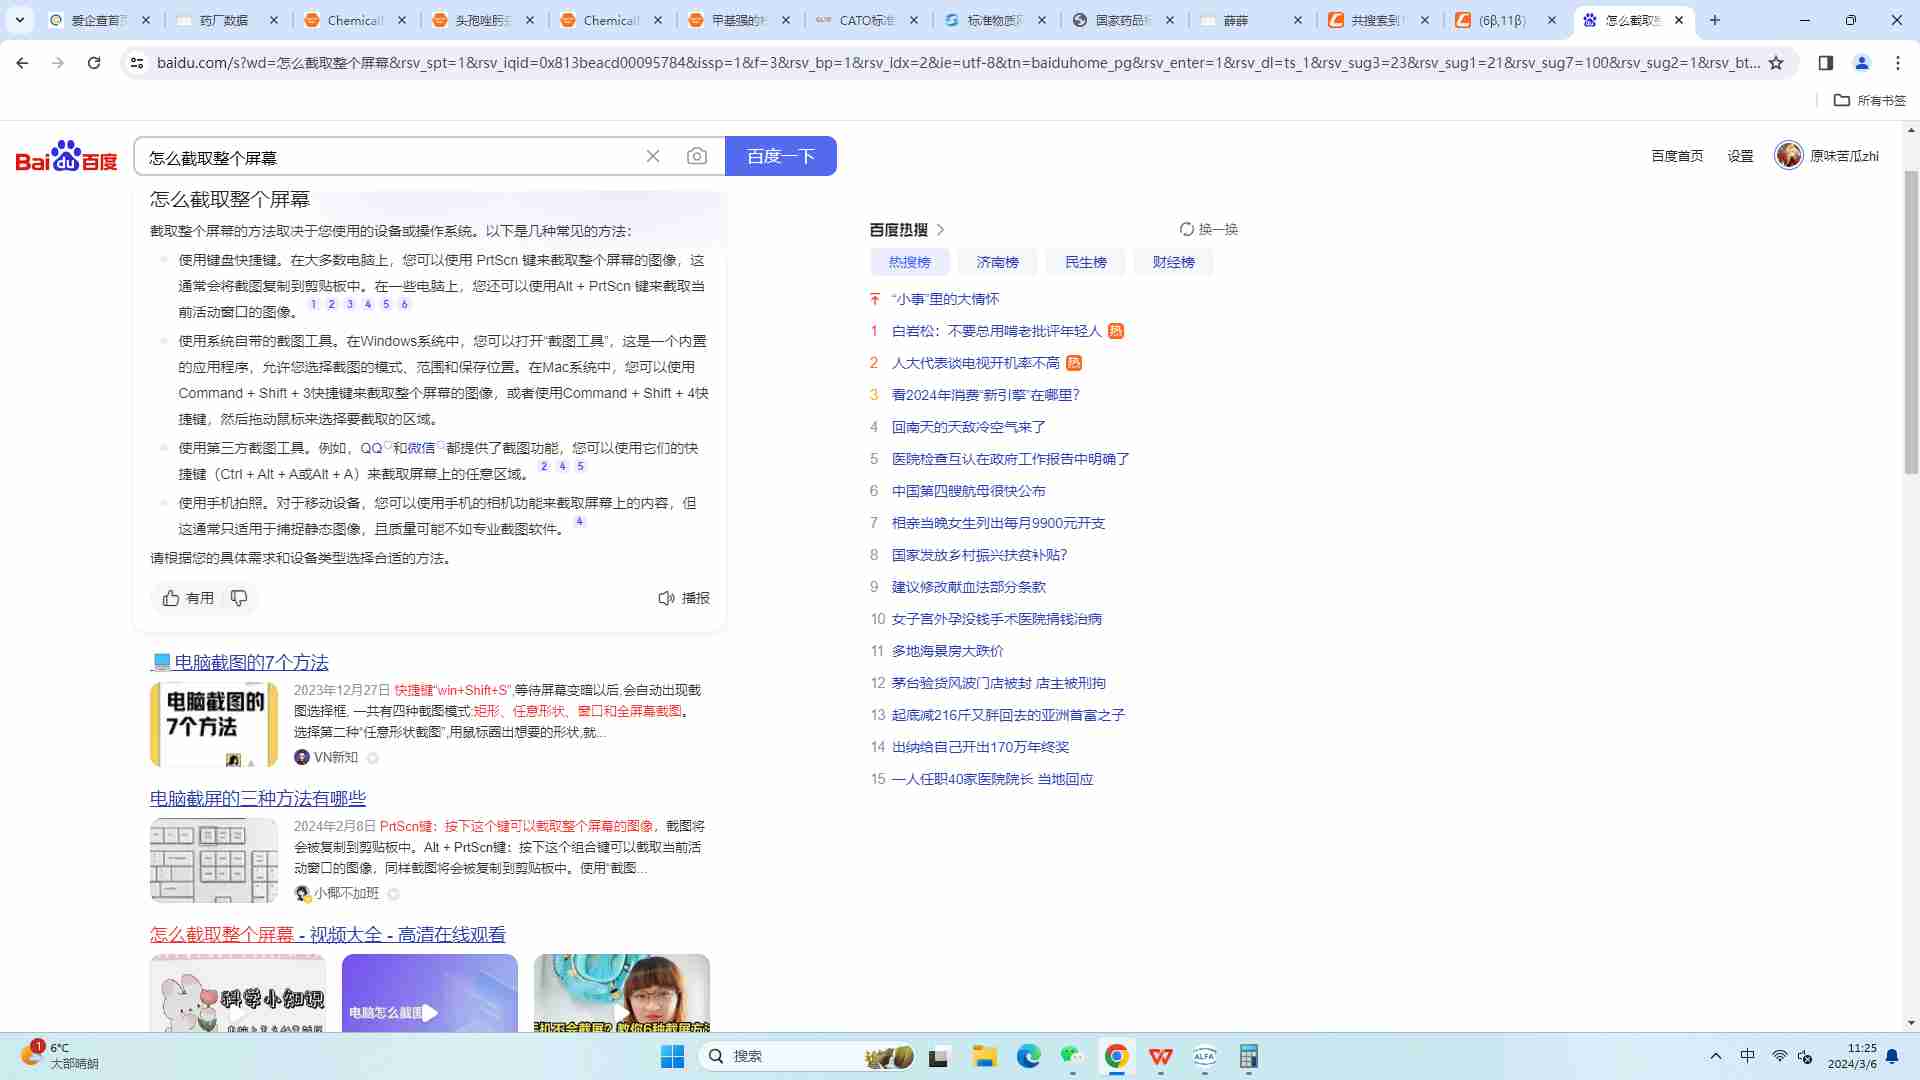Open Chrome three-dot menu
This screenshot has width=1920, height=1080.
coord(1898,63)
